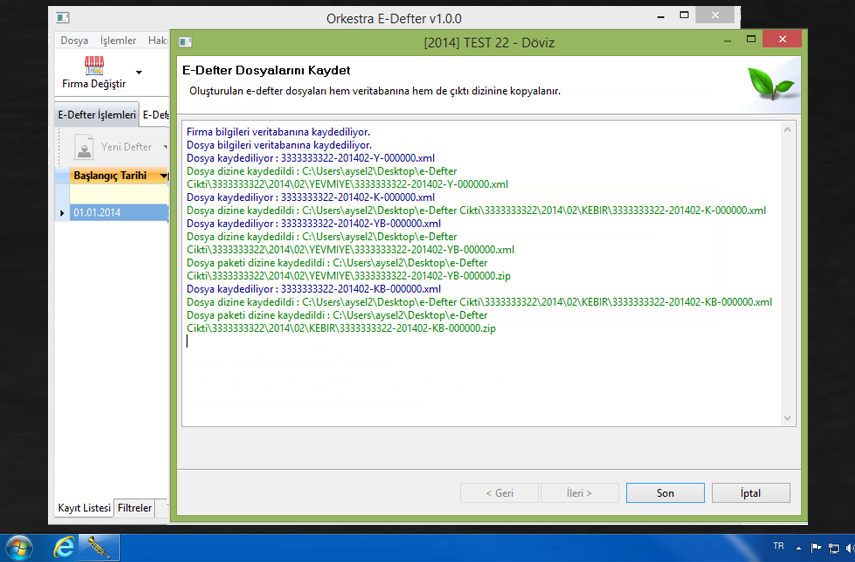
Task: Click the TR language indicator in tray
Action: 778,547
